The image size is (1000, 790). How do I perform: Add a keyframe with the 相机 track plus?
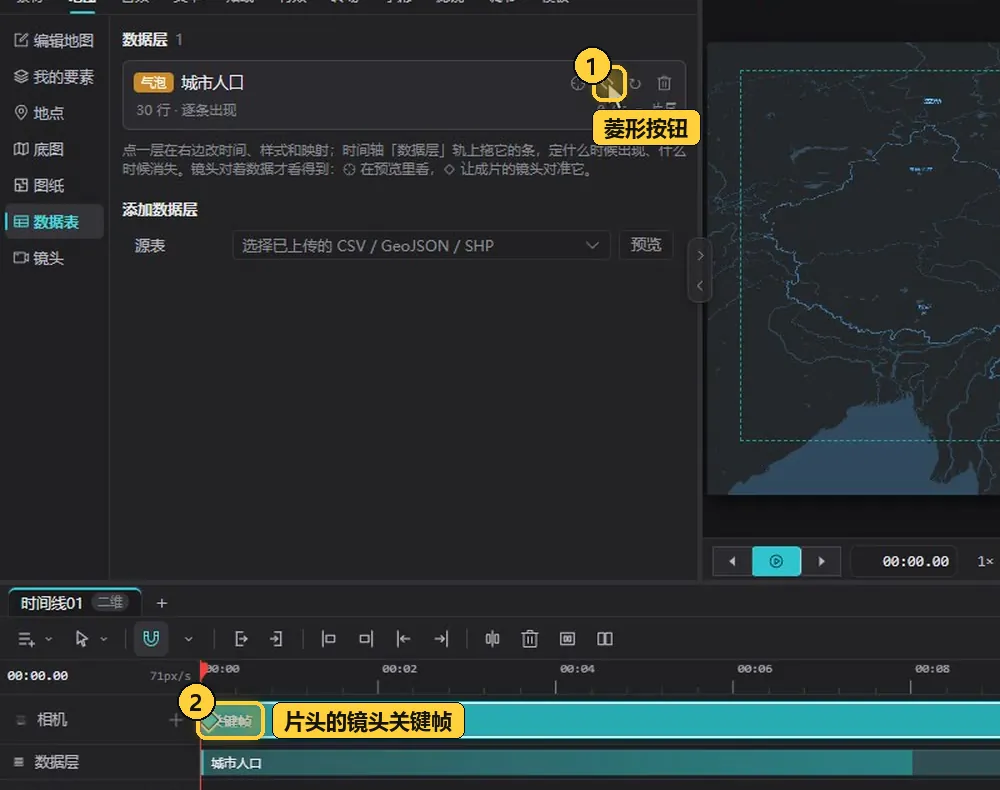175,720
